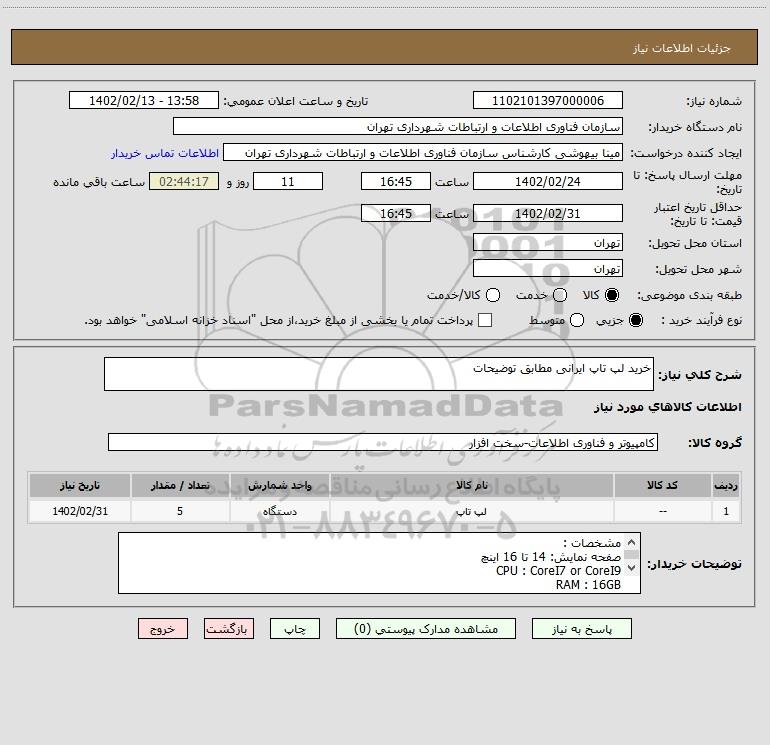Select the متوسط purchase type radio

(x=577, y=320)
